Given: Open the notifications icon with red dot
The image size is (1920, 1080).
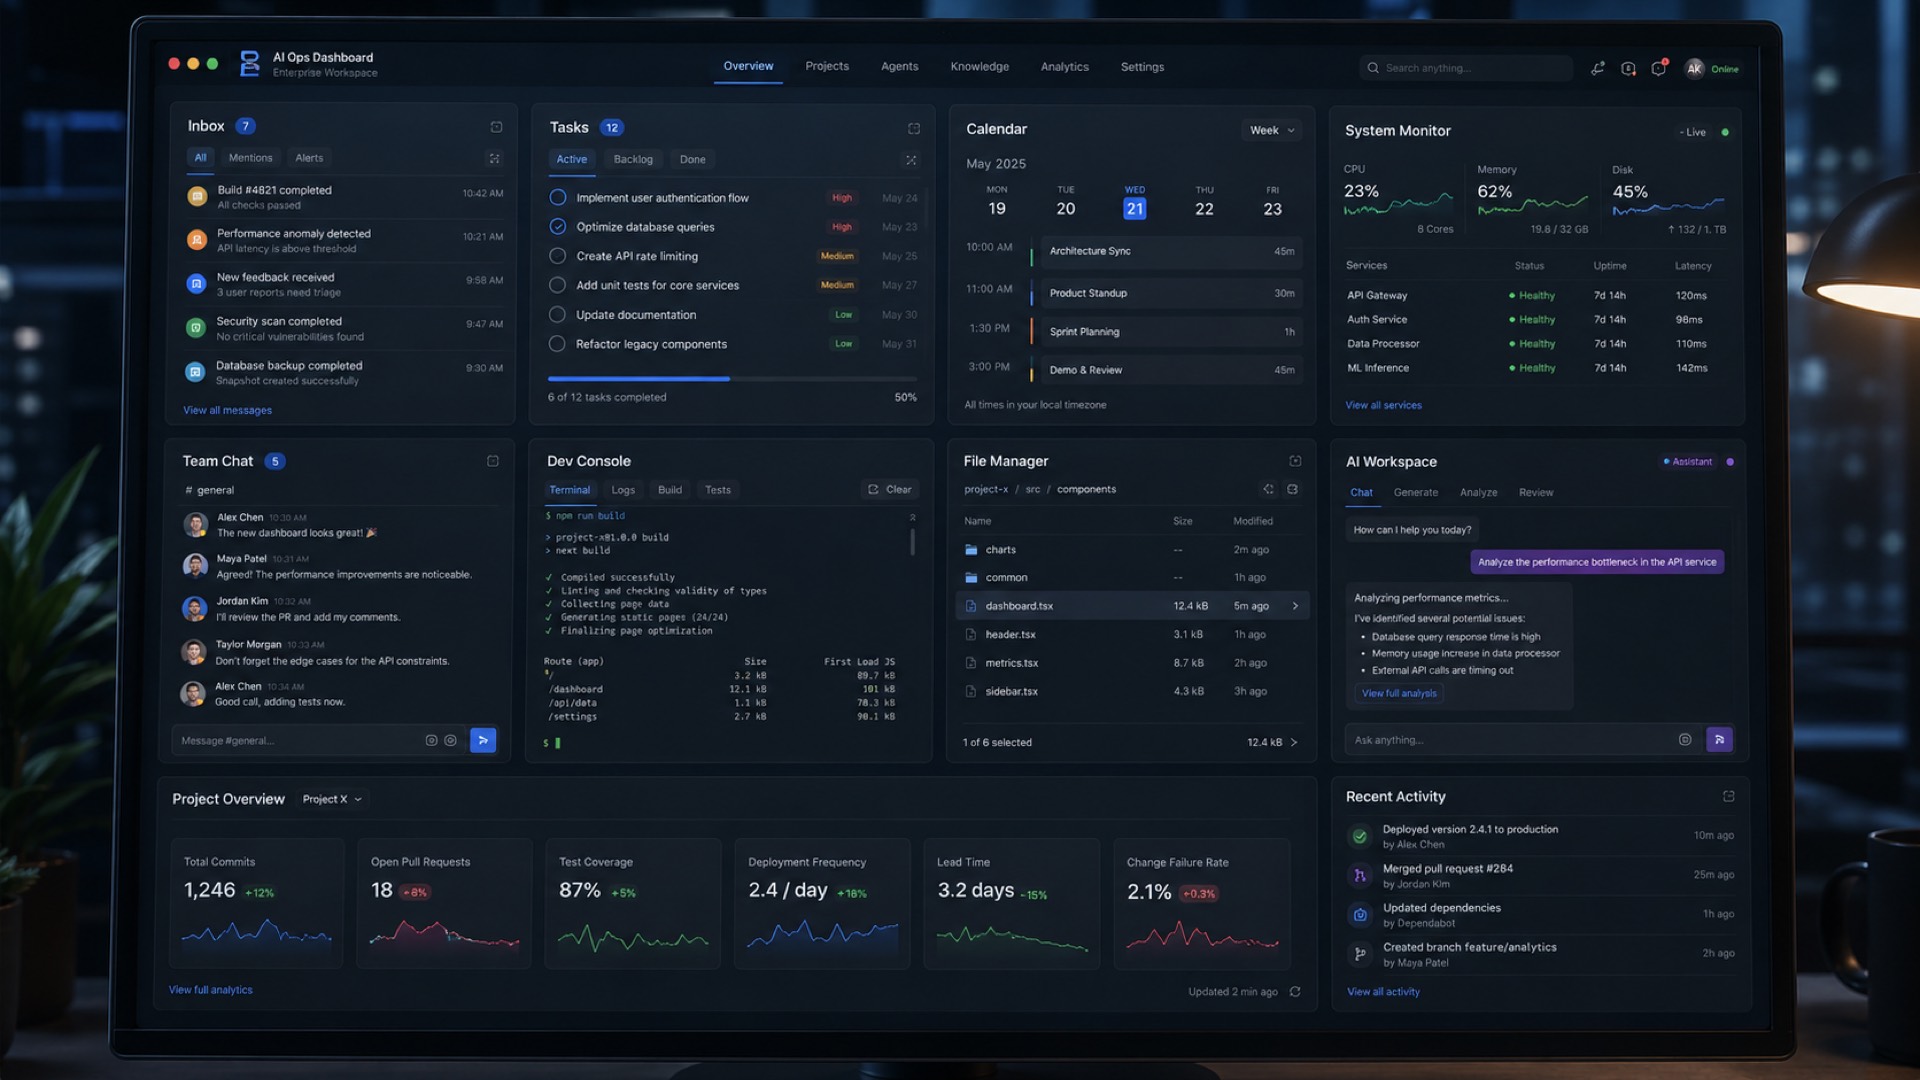Looking at the screenshot, I should click(x=1659, y=68).
